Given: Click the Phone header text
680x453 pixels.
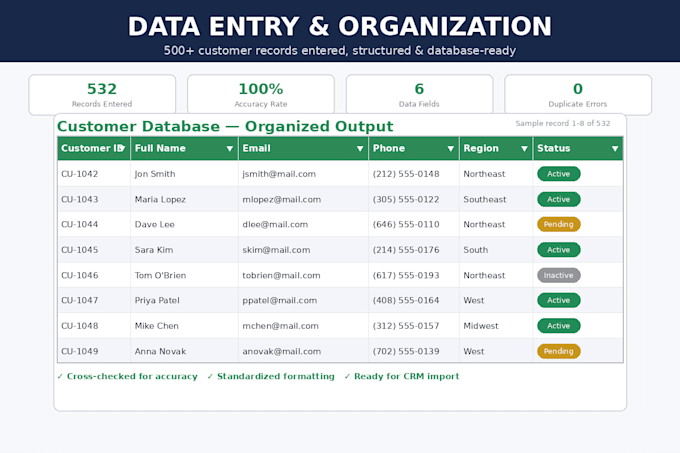Looking at the screenshot, I should click(x=389, y=148).
